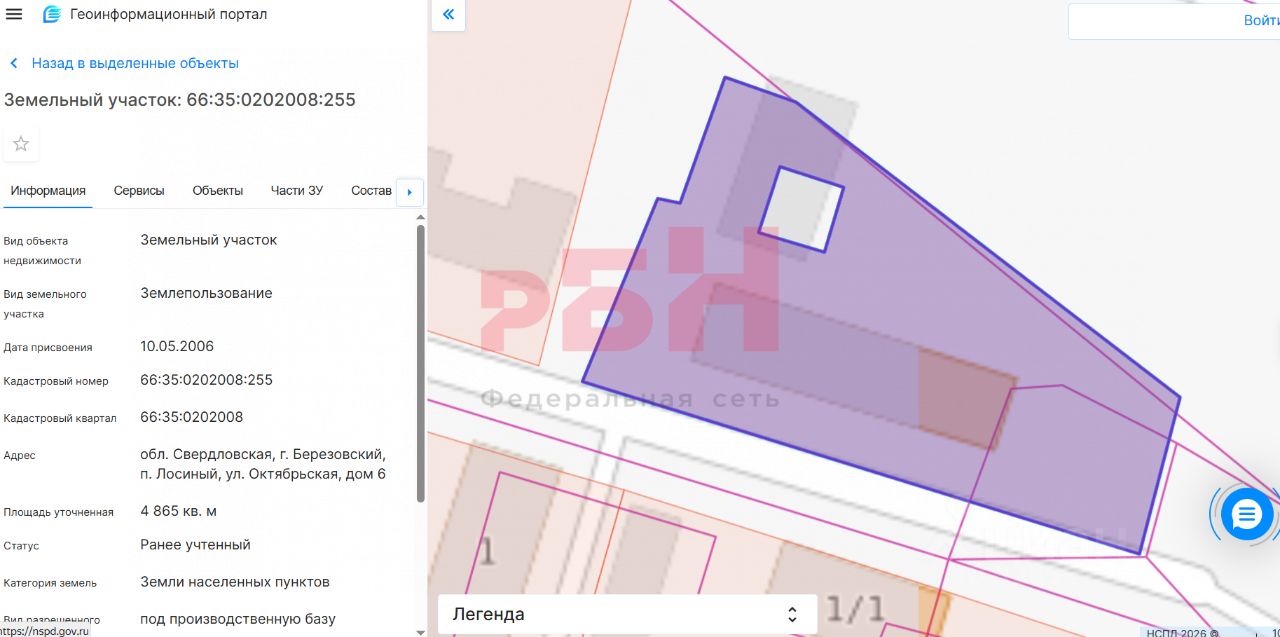
Task: Click the date value 10.05.2006
Action: click(x=177, y=346)
